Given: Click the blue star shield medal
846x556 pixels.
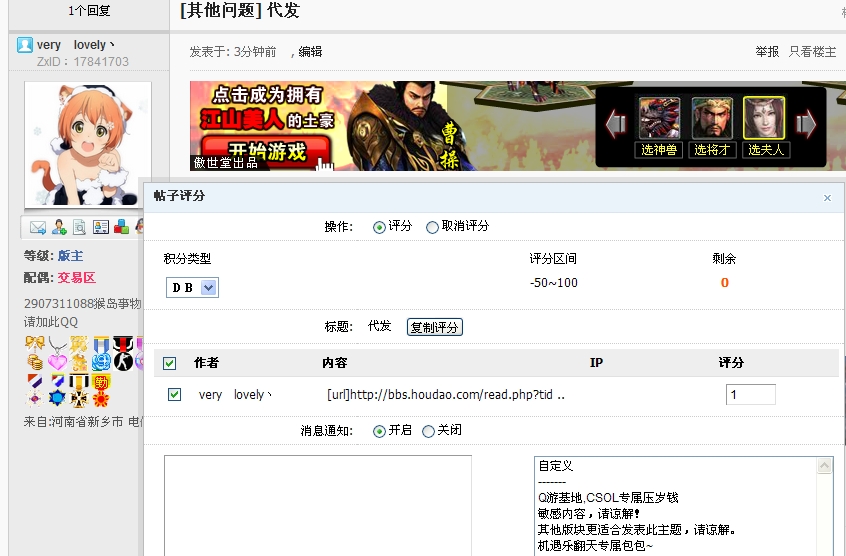Looking at the screenshot, I should 57,390.
